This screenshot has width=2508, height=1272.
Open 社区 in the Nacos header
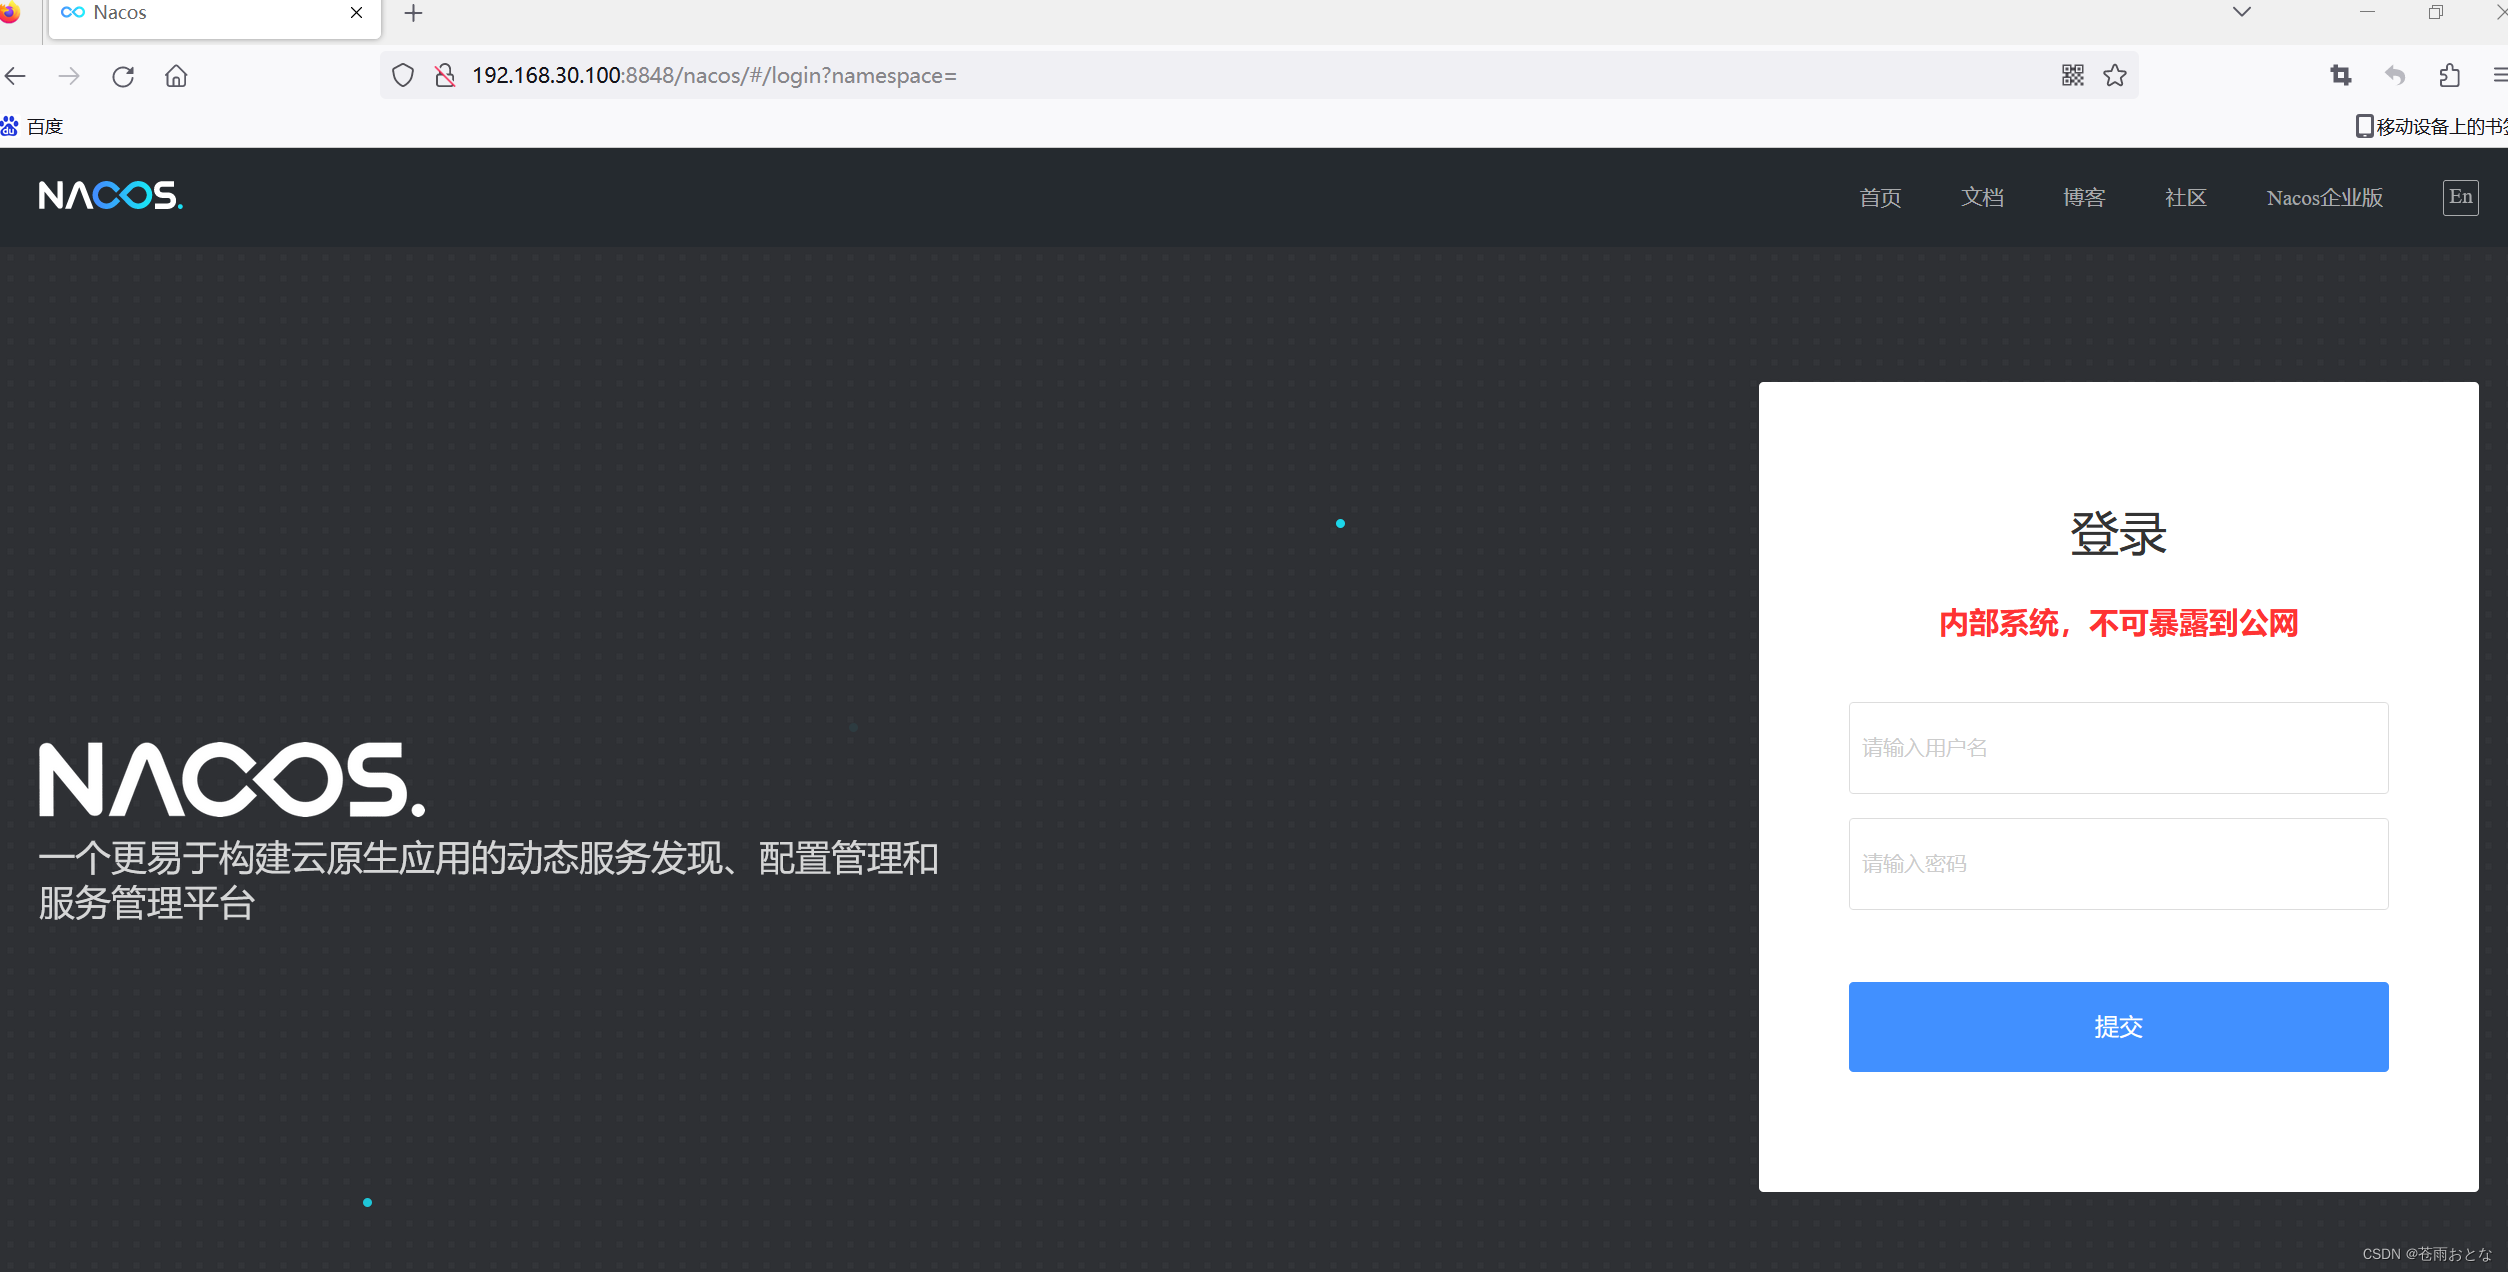(2186, 198)
